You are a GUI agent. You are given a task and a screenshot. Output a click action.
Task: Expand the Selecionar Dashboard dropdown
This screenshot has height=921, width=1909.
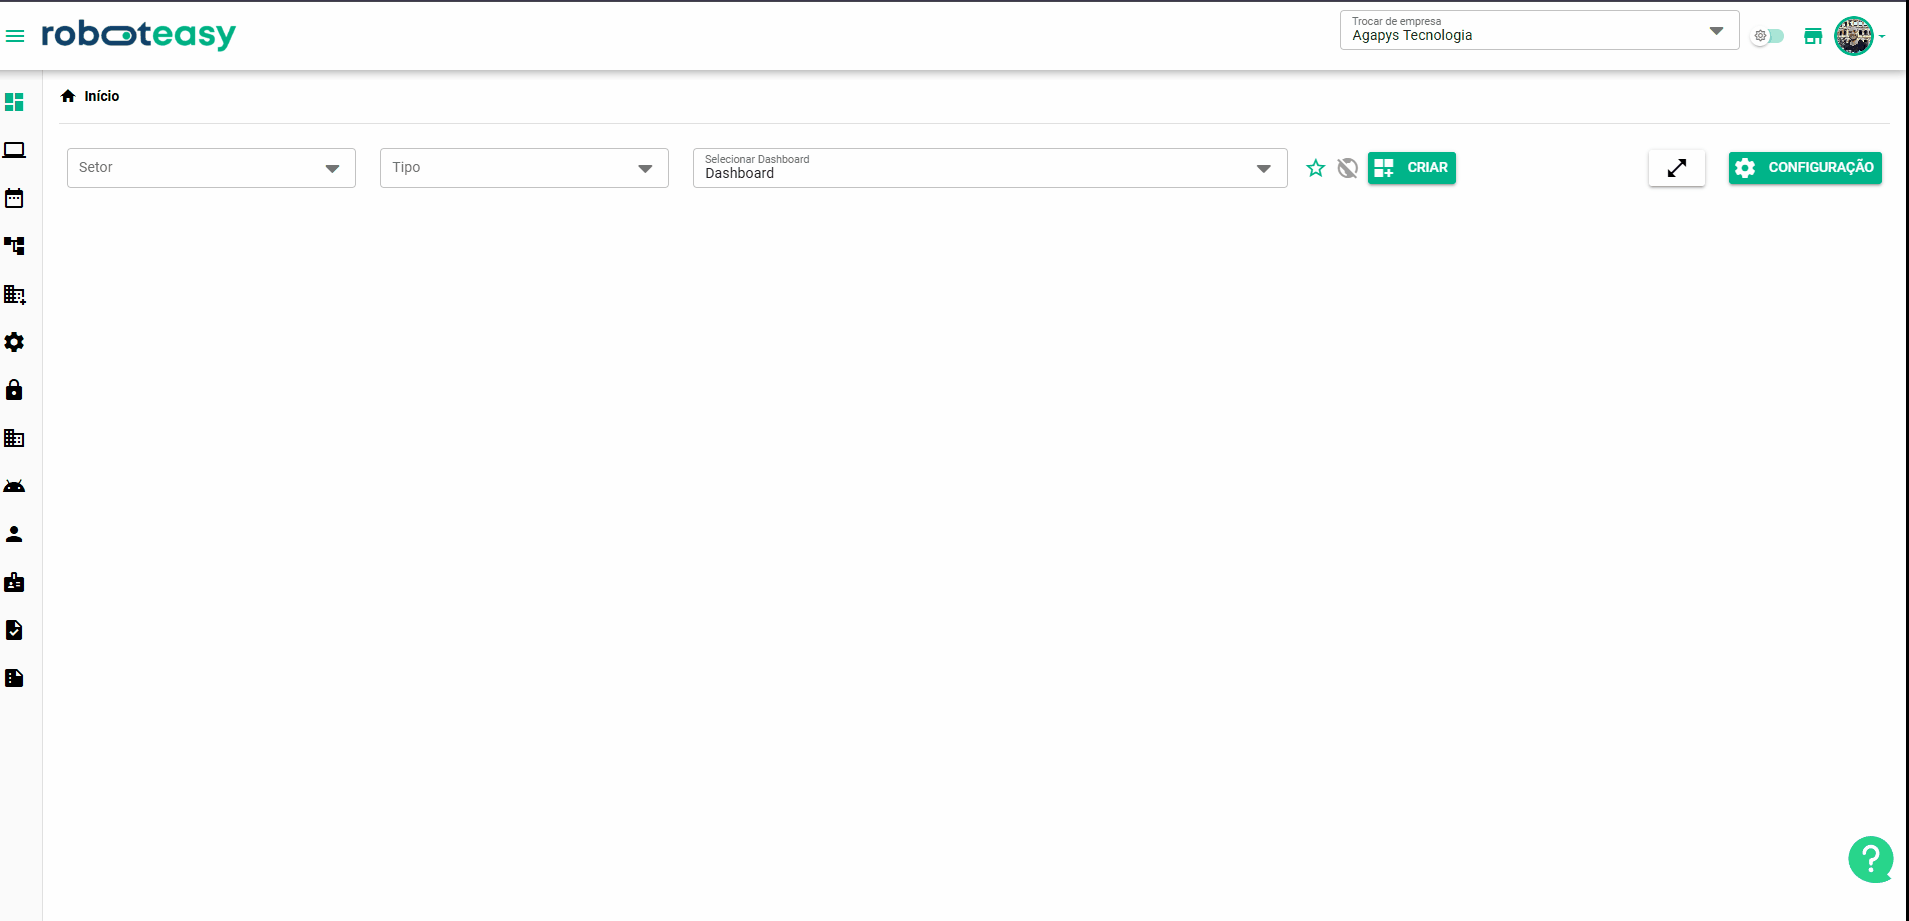coord(989,168)
